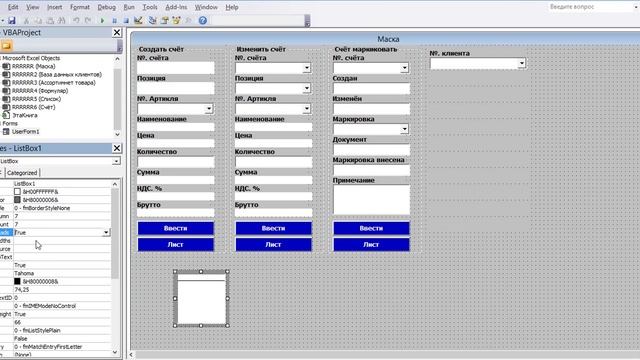640x360 pixels.
Task: Run the macro with the green play icon
Action: [102, 20]
